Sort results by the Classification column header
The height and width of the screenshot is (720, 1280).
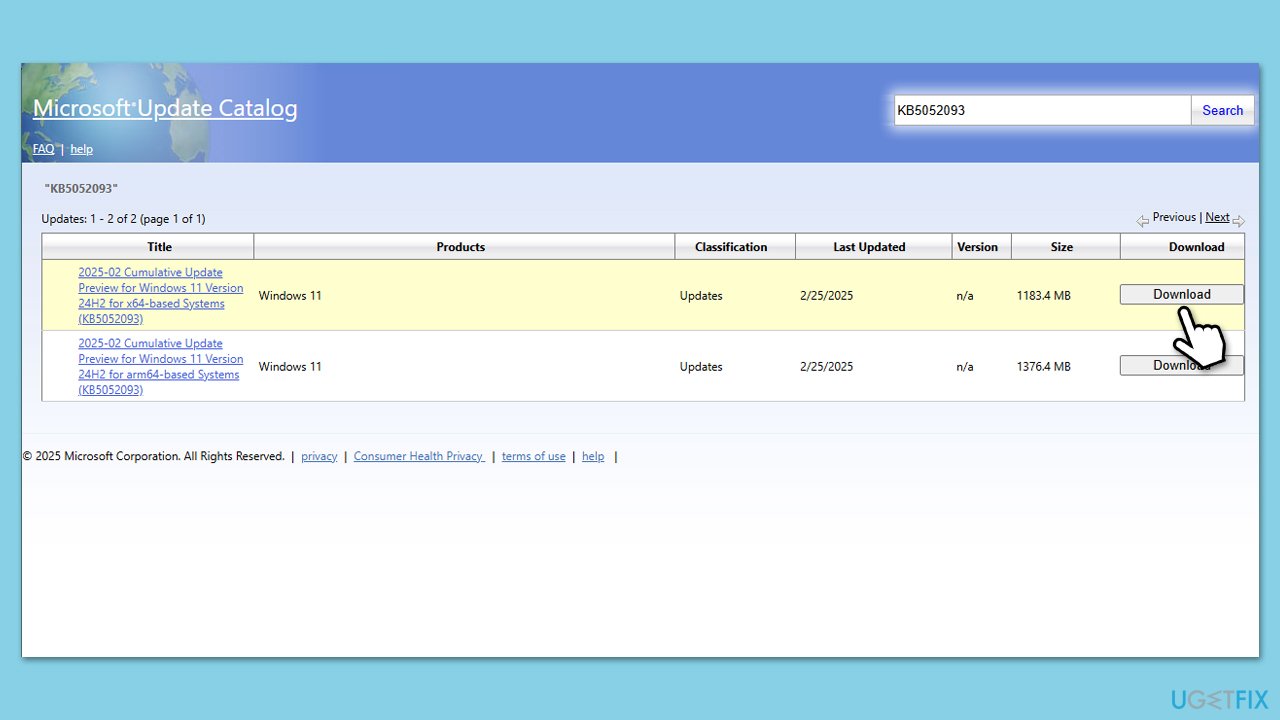(731, 246)
